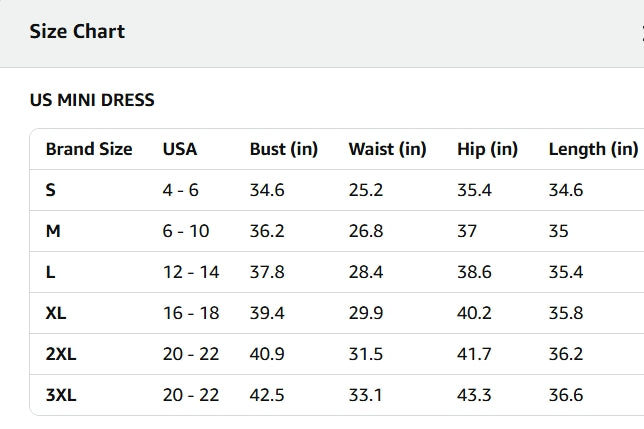Select the US MINI DRESS heading
Screen dimensions: 644x429
(x=92, y=100)
